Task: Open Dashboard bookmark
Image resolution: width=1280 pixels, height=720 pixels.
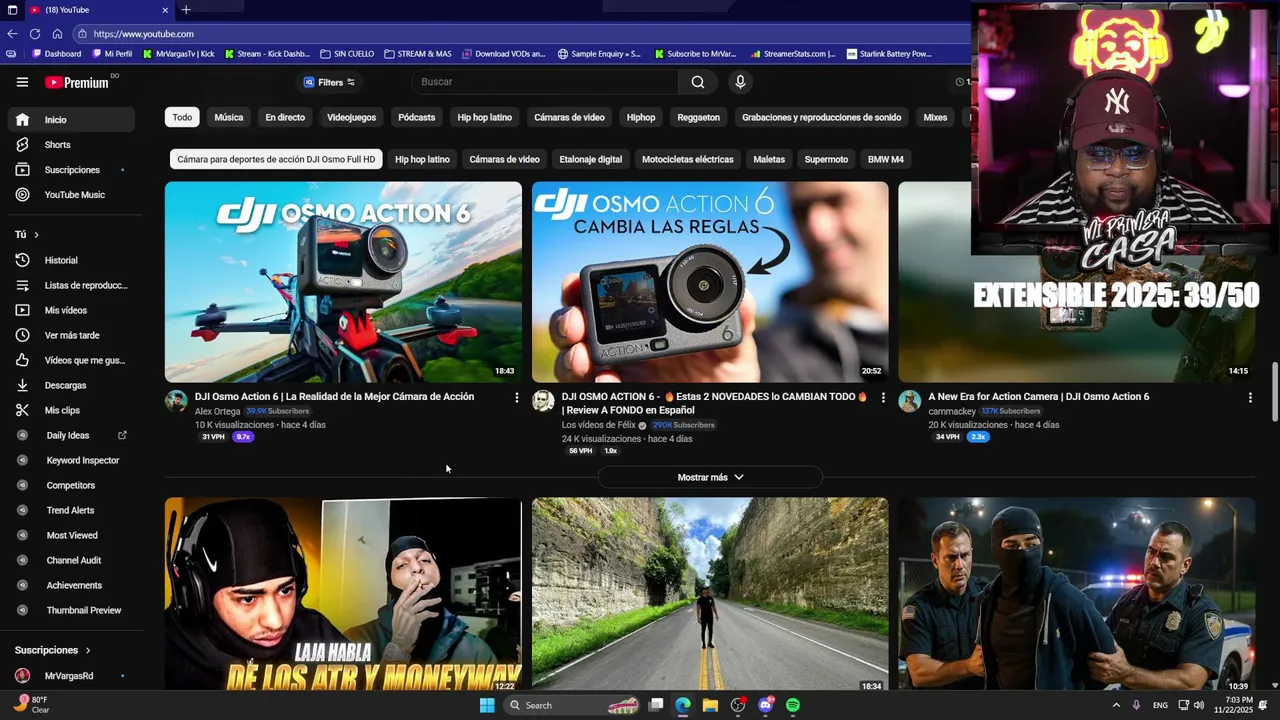Action: 57,54
